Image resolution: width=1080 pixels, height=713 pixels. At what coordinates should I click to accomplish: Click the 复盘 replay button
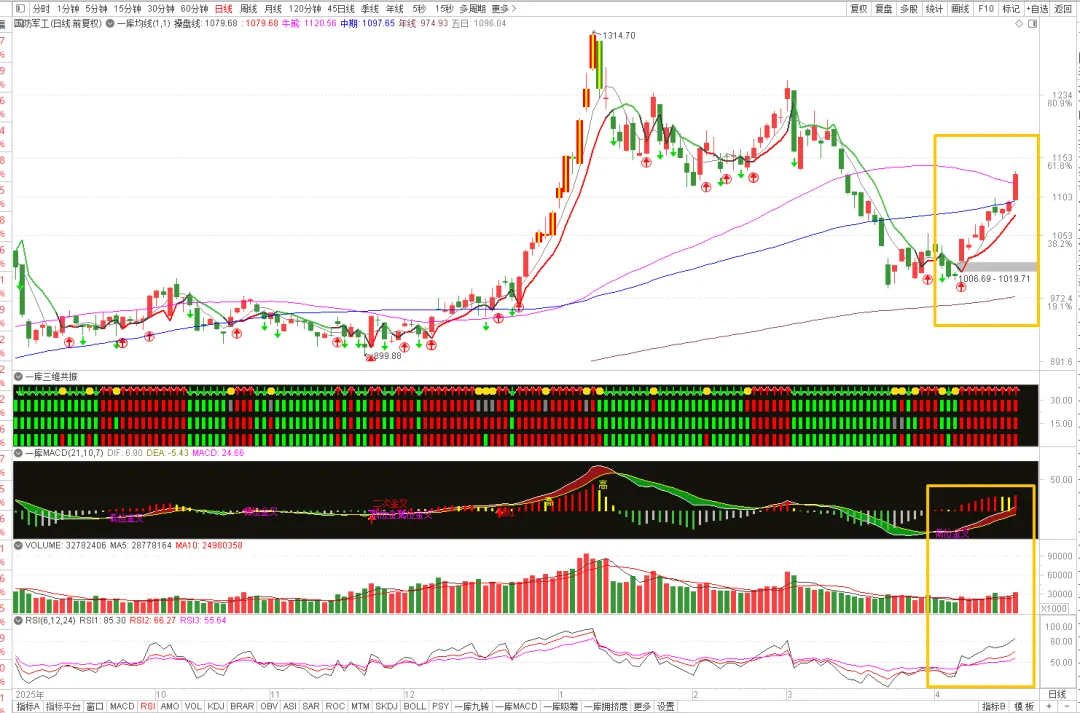pyautogui.click(x=884, y=8)
